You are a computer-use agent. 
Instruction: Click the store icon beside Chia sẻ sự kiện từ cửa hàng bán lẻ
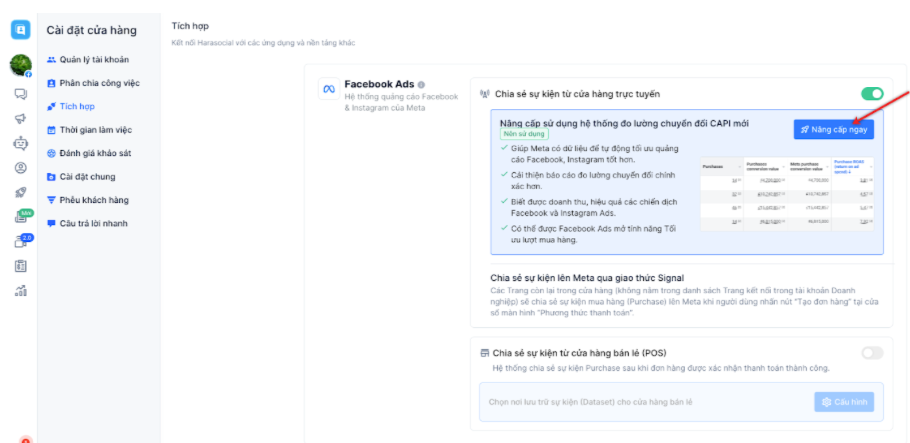pos(485,353)
